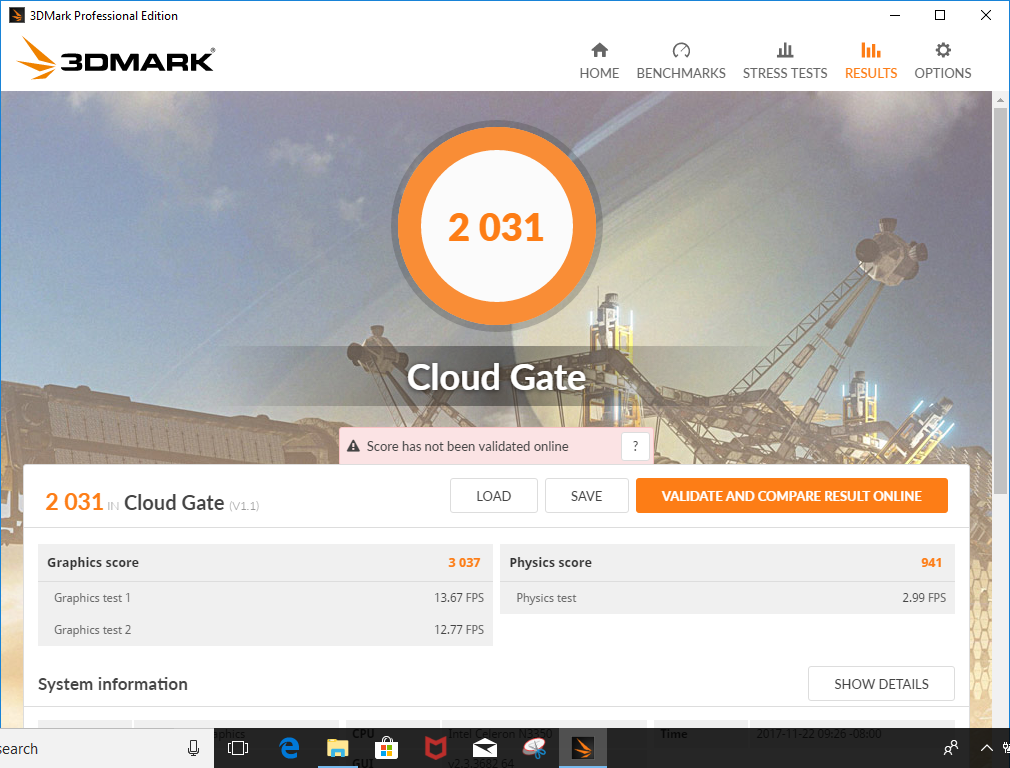Switch to the BENCHMARKS tab
Screen dimensions: 1010x768
click(681, 61)
